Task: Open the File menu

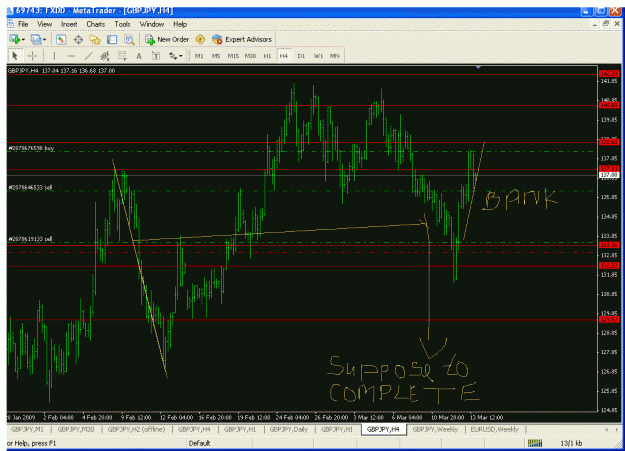Action: (23, 24)
